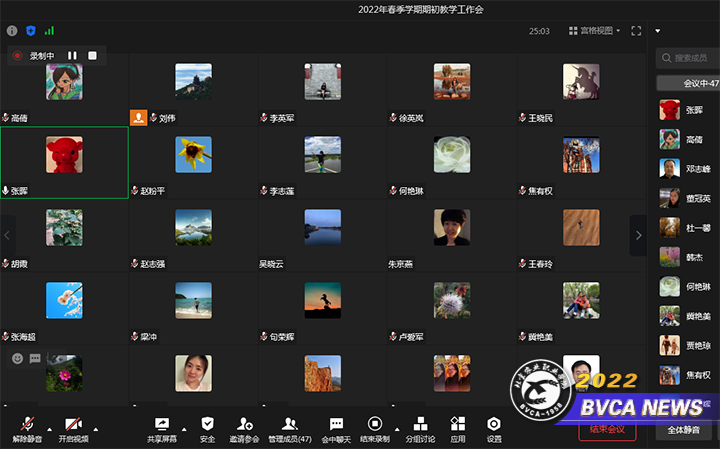Open the 共享屏幕 share screen tool
The height and width of the screenshot is (449, 720).
point(161,427)
